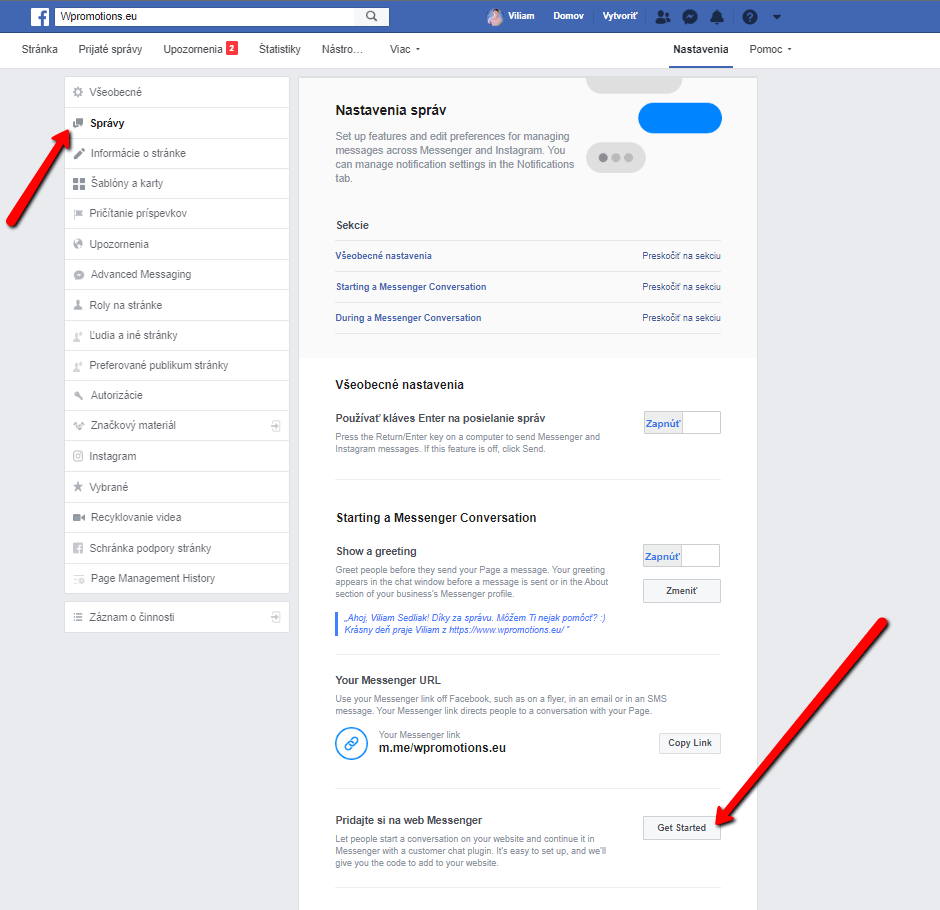Screen dimensions: 940x910
Task: Click the Instagram icon in sidebar
Action: pos(78,456)
